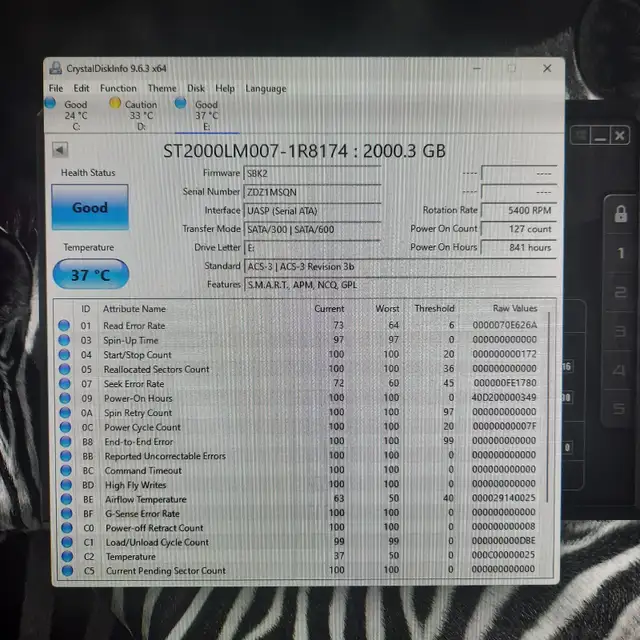The width and height of the screenshot is (640, 640).
Task: Click the status dot for End-to-End Error
Action: tap(66, 441)
